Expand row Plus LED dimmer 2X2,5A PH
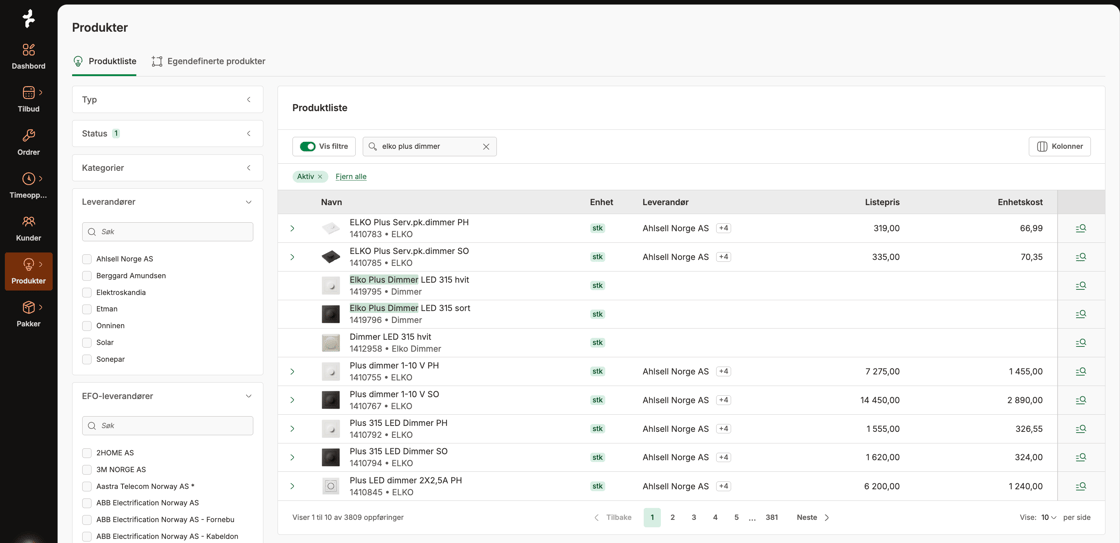Image resolution: width=1120 pixels, height=543 pixels. point(292,485)
